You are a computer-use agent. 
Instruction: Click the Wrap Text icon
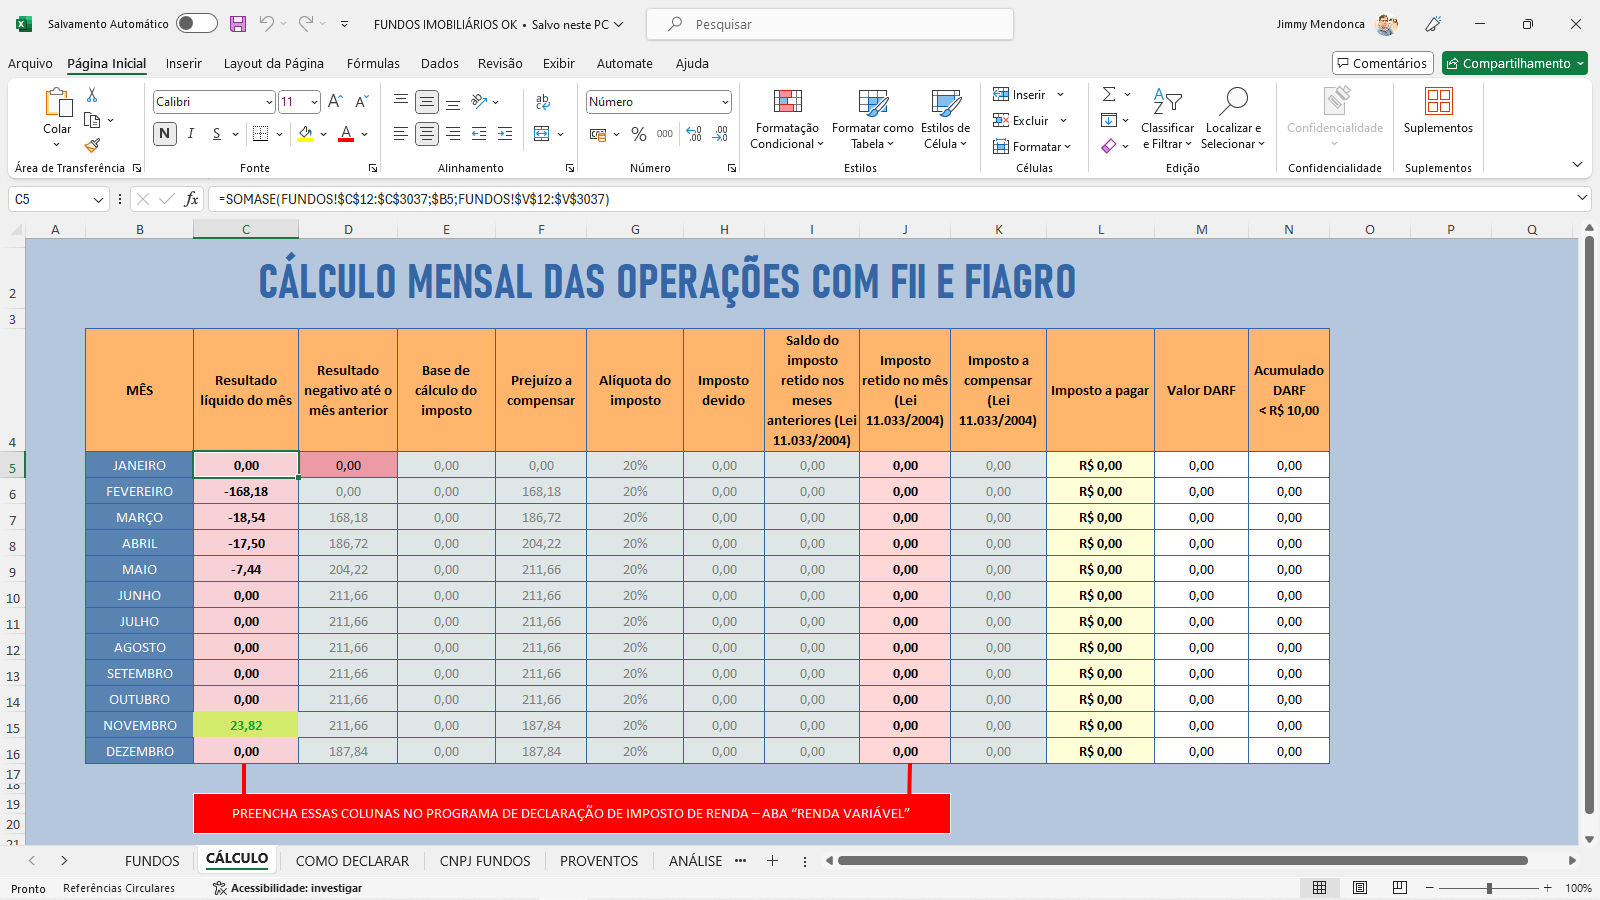543,101
